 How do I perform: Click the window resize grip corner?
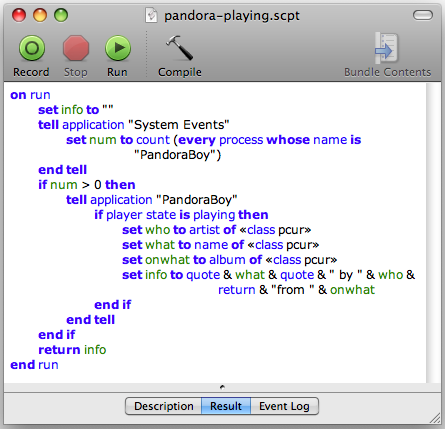click(x=435, y=418)
